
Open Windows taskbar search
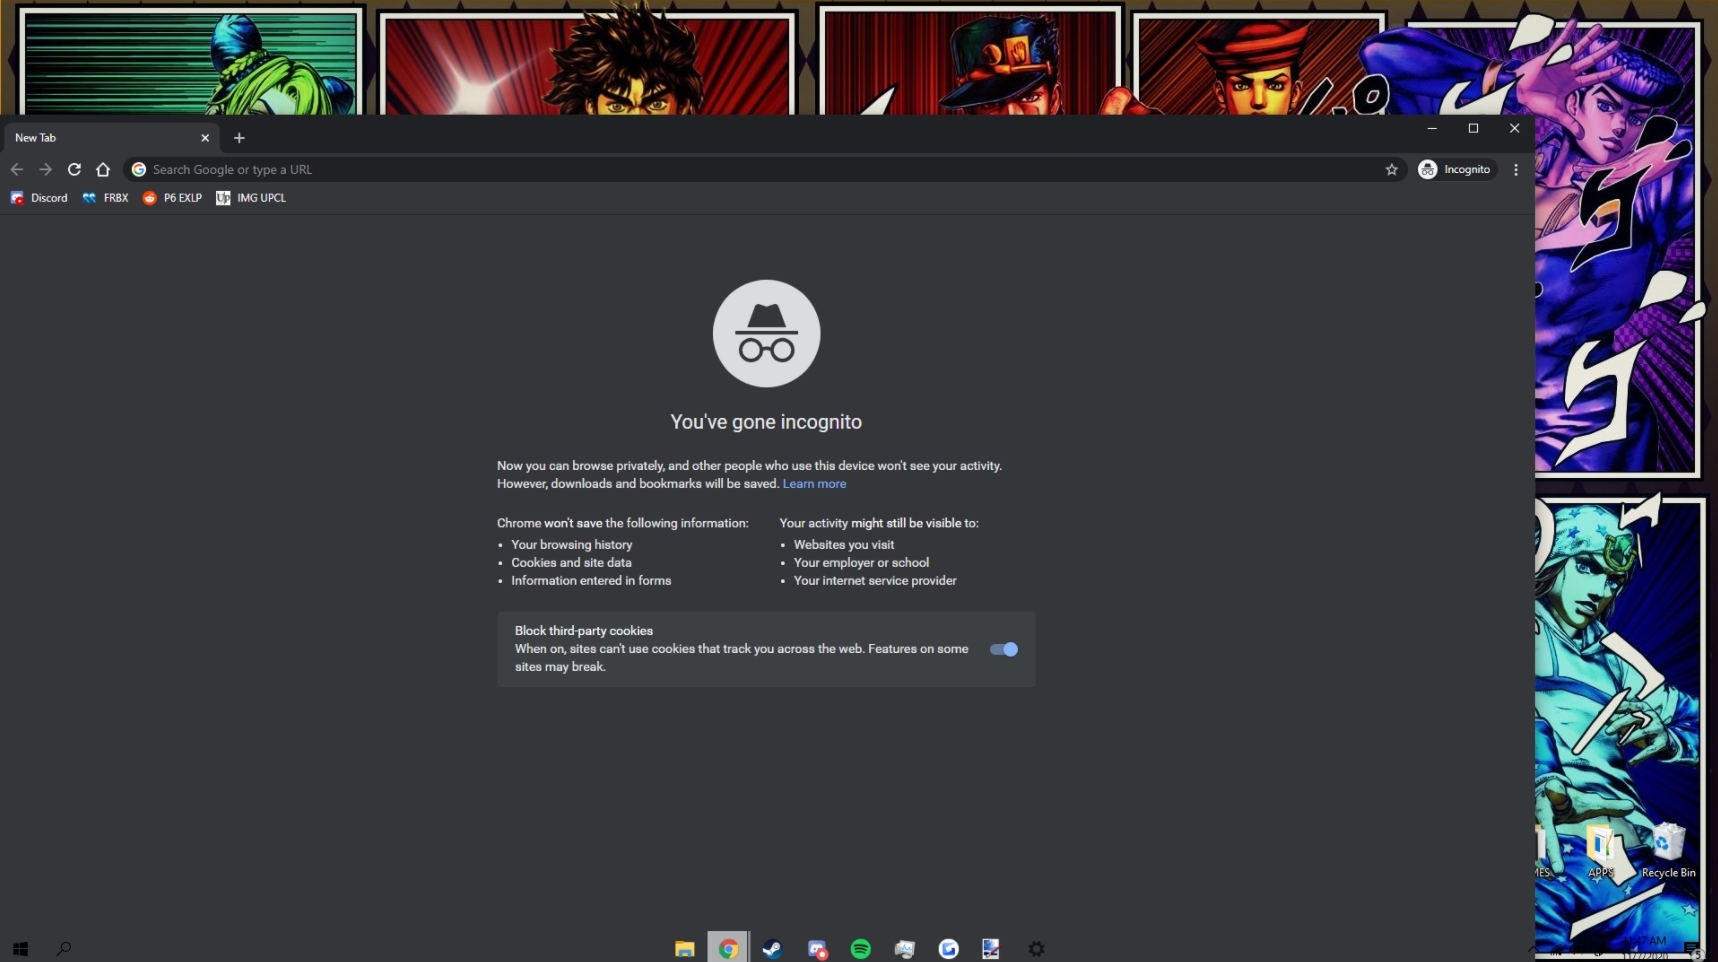click(64, 949)
